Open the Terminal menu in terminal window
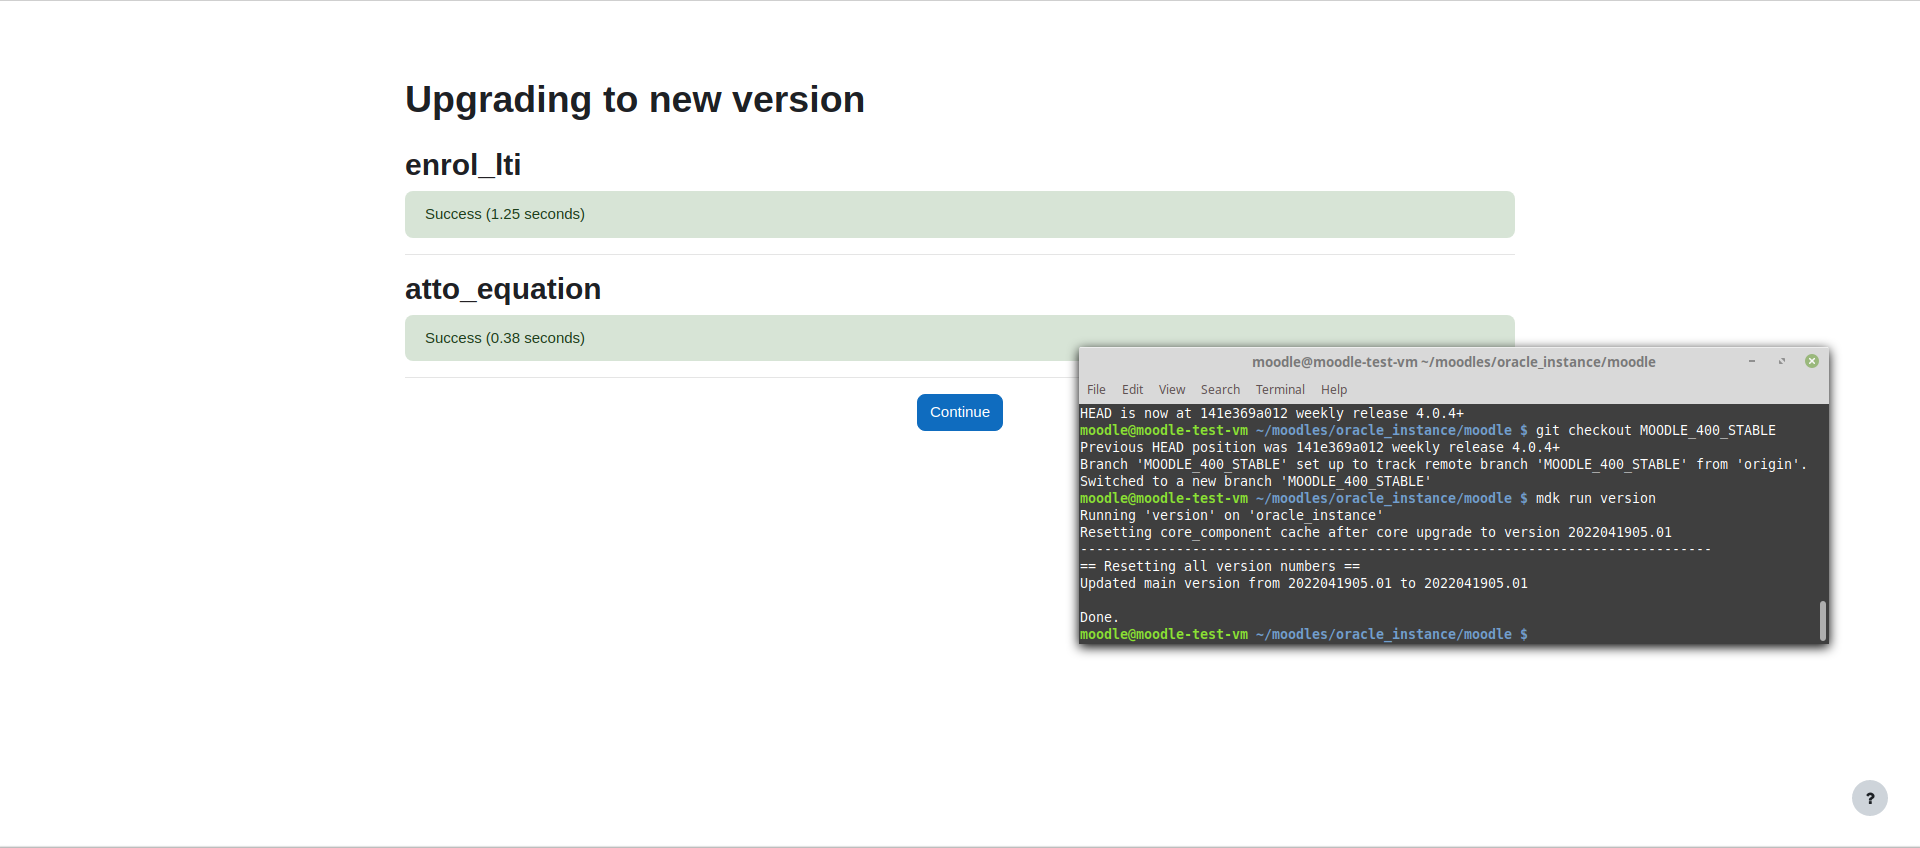Image resolution: width=1920 pixels, height=848 pixels. coord(1280,390)
